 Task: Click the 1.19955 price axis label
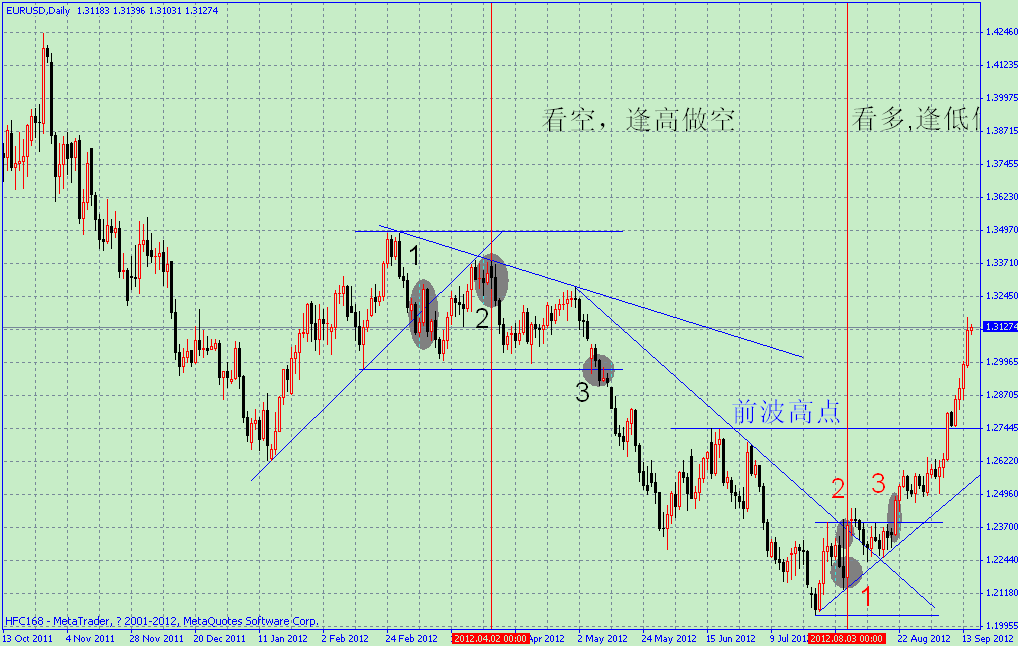(x=1001, y=625)
